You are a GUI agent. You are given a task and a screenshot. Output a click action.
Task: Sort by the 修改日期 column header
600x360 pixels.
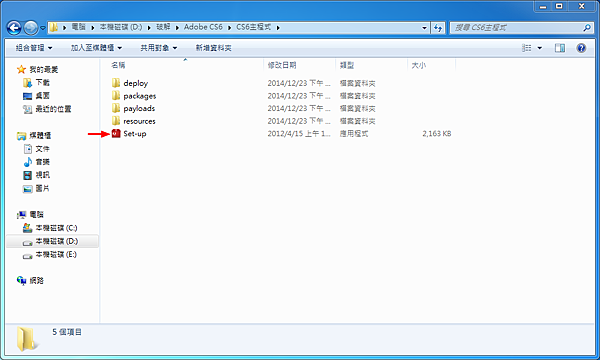282,65
